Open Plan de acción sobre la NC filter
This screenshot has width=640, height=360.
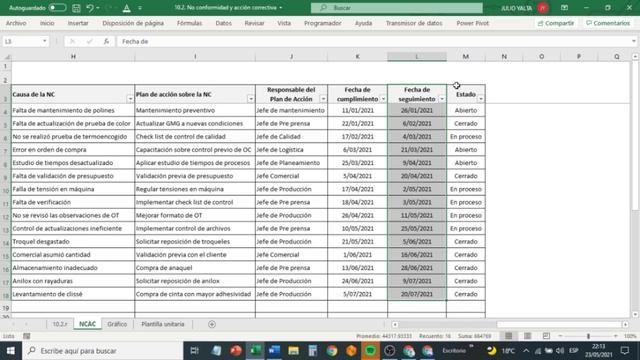pyautogui.click(x=251, y=99)
